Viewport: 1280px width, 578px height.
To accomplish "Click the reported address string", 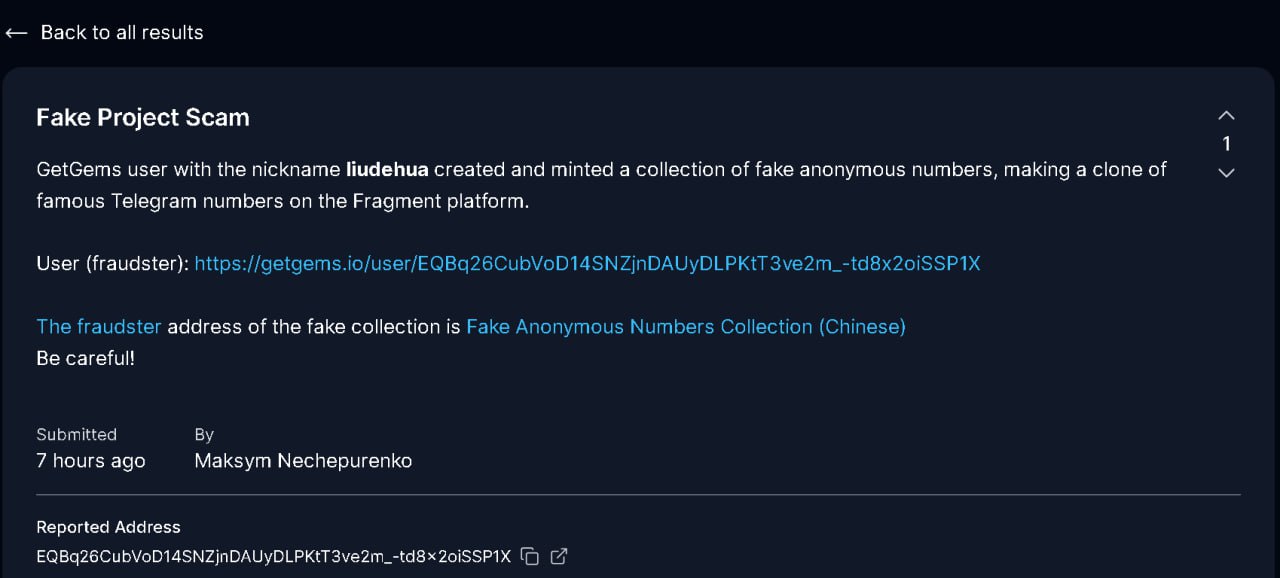I will pos(273,556).
